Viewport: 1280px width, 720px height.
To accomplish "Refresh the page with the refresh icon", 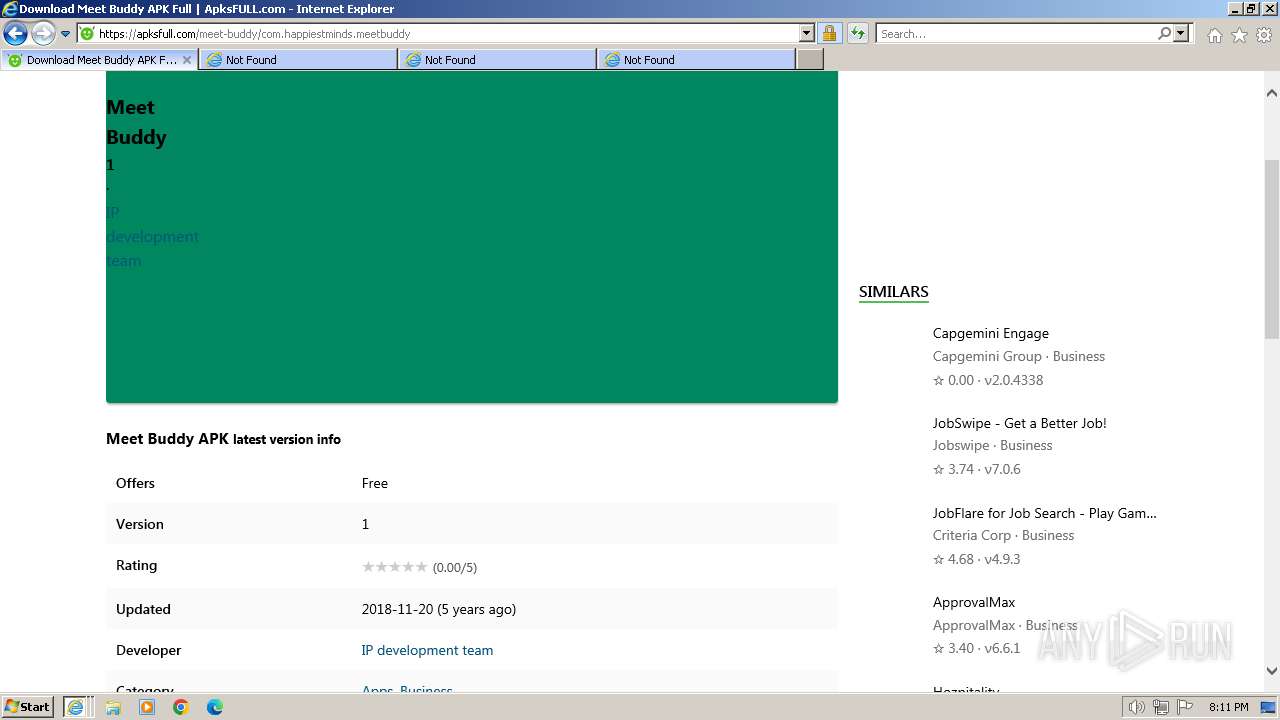I will coord(857,33).
